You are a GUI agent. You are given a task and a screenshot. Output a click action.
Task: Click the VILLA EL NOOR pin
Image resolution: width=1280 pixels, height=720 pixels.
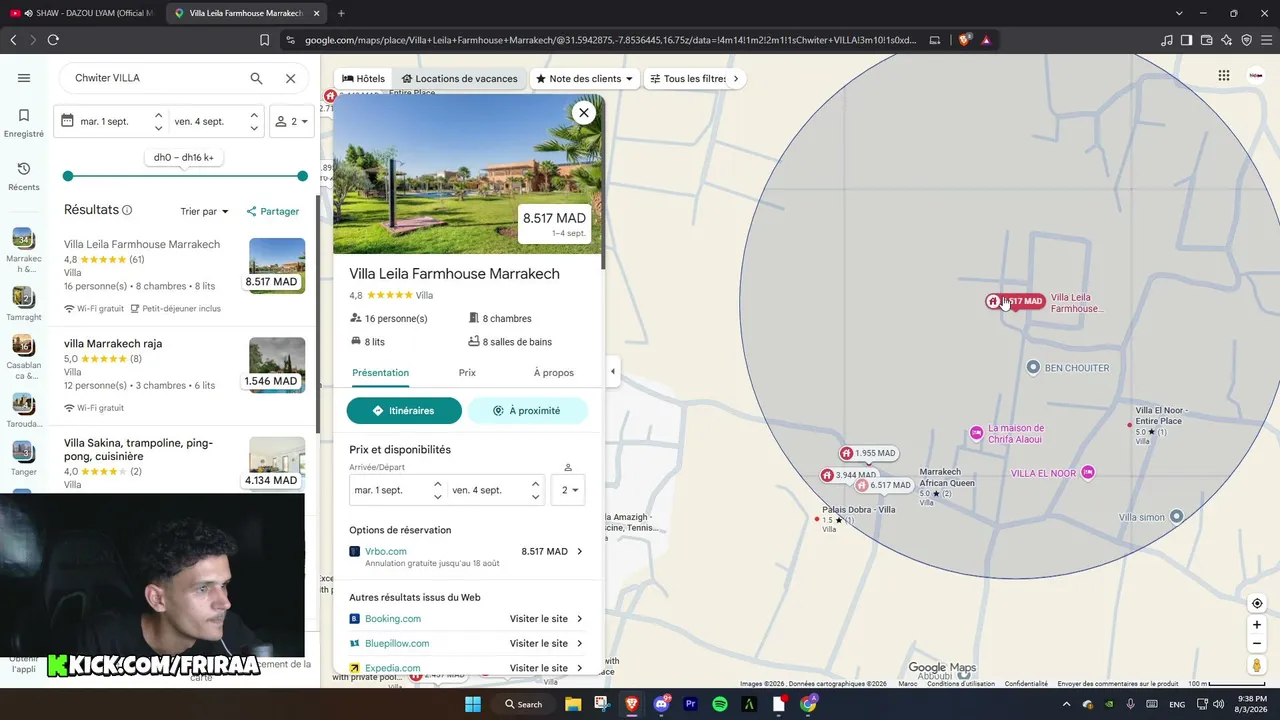click(1088, 473)
